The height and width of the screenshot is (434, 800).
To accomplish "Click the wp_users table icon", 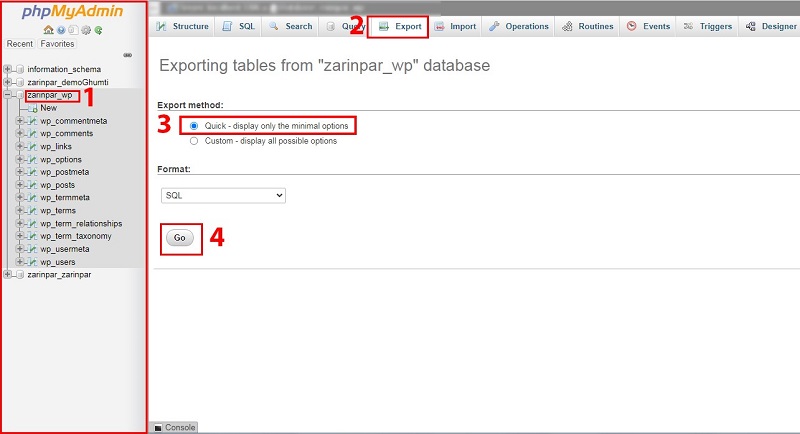I will 32,262.
